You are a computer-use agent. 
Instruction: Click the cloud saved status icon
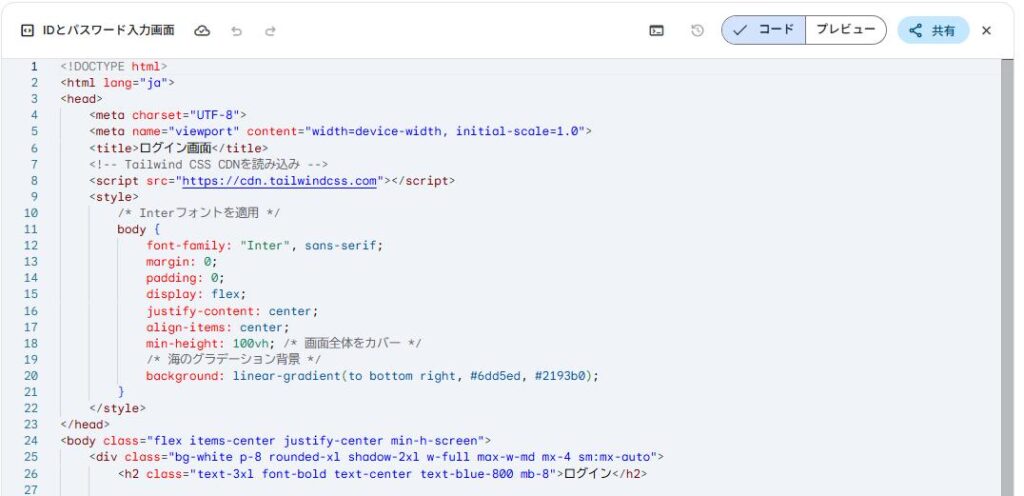click(202, 31)
